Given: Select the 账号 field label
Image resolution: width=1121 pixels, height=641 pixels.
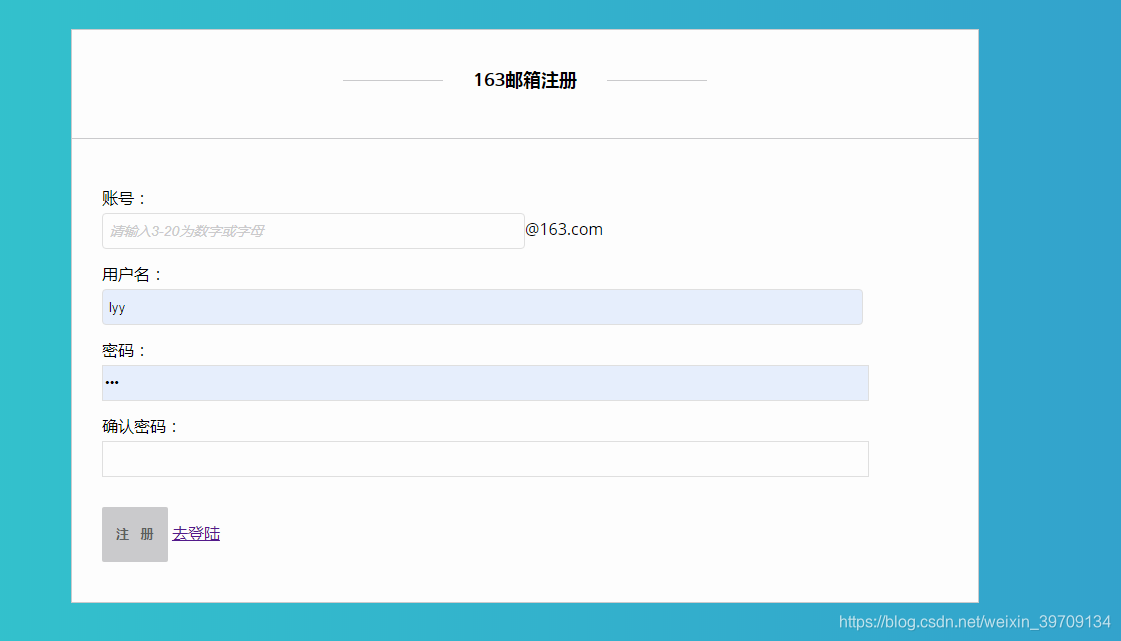Looking at the screenshot, I should (122, 197).
